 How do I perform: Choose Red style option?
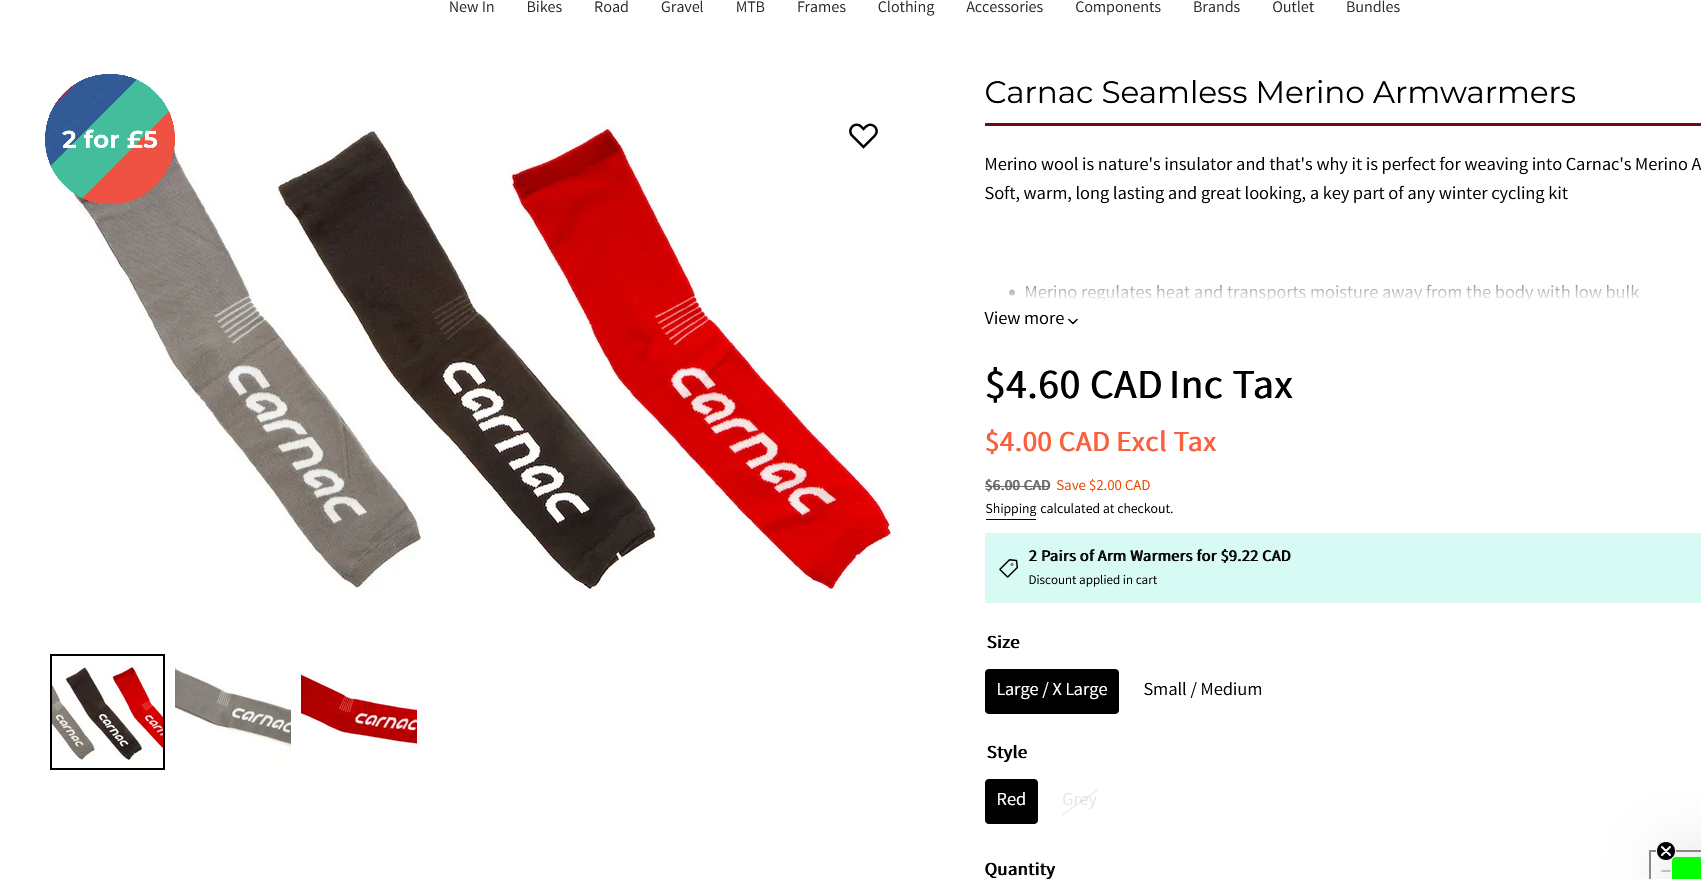pos(1011,801)
